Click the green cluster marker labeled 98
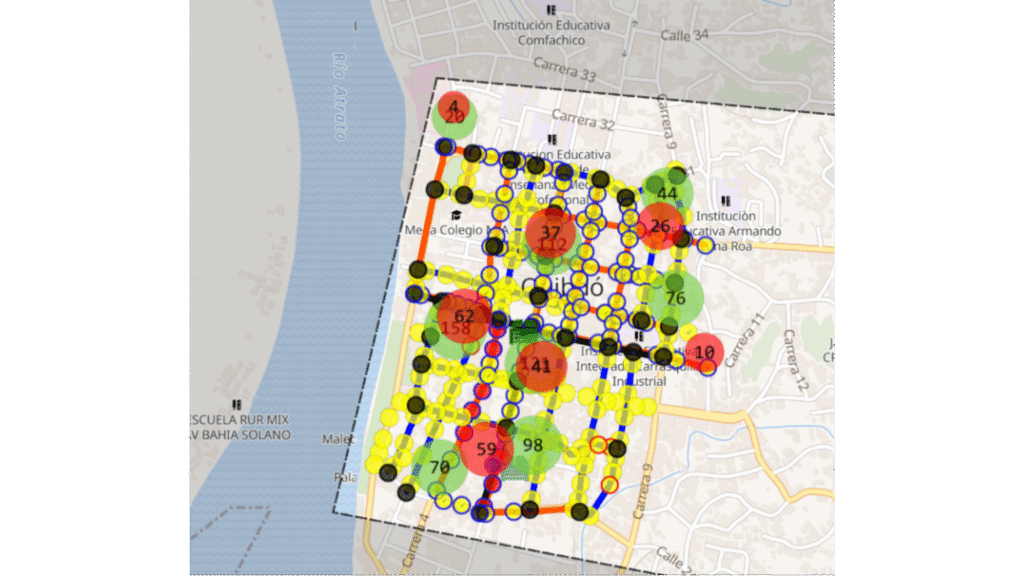Image resolution: width=1024 pixels, height=576 pixels. click(533, 445)
